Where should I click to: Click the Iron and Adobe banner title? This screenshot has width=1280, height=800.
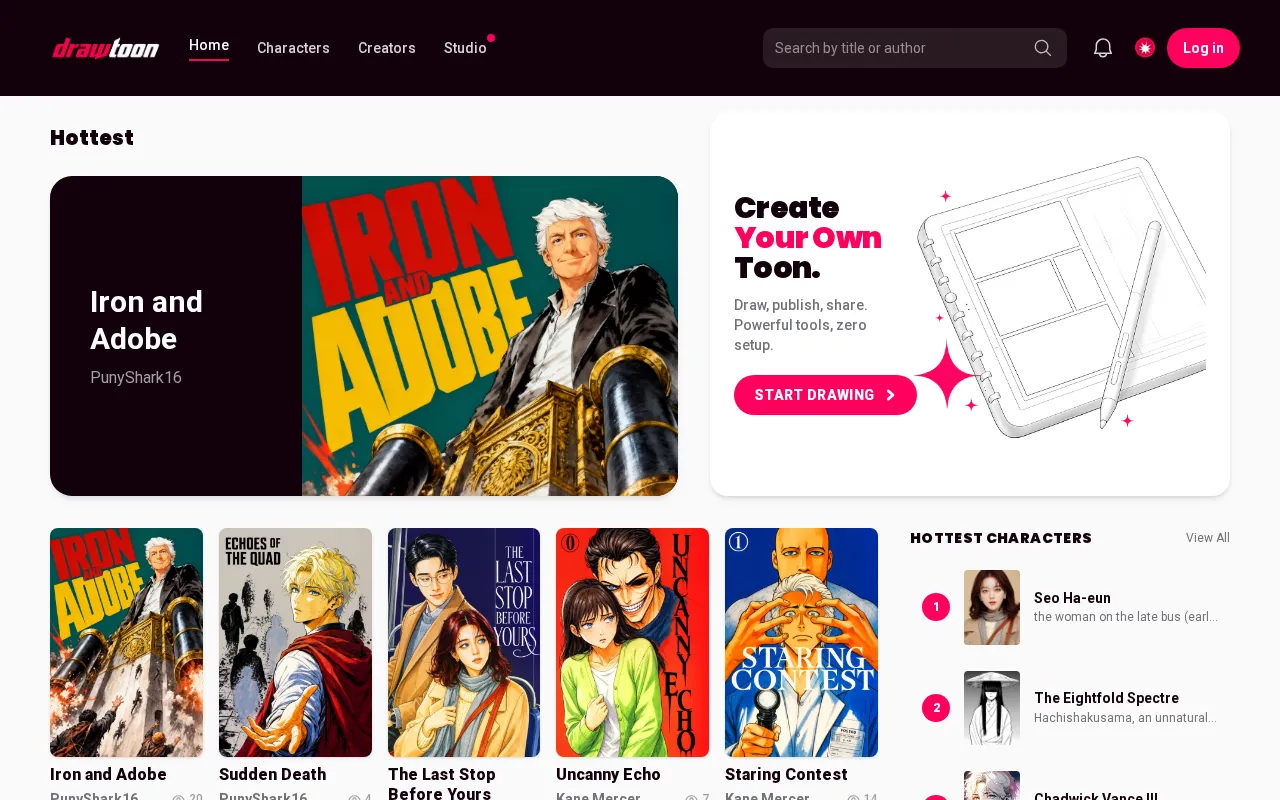pos(146,320)
